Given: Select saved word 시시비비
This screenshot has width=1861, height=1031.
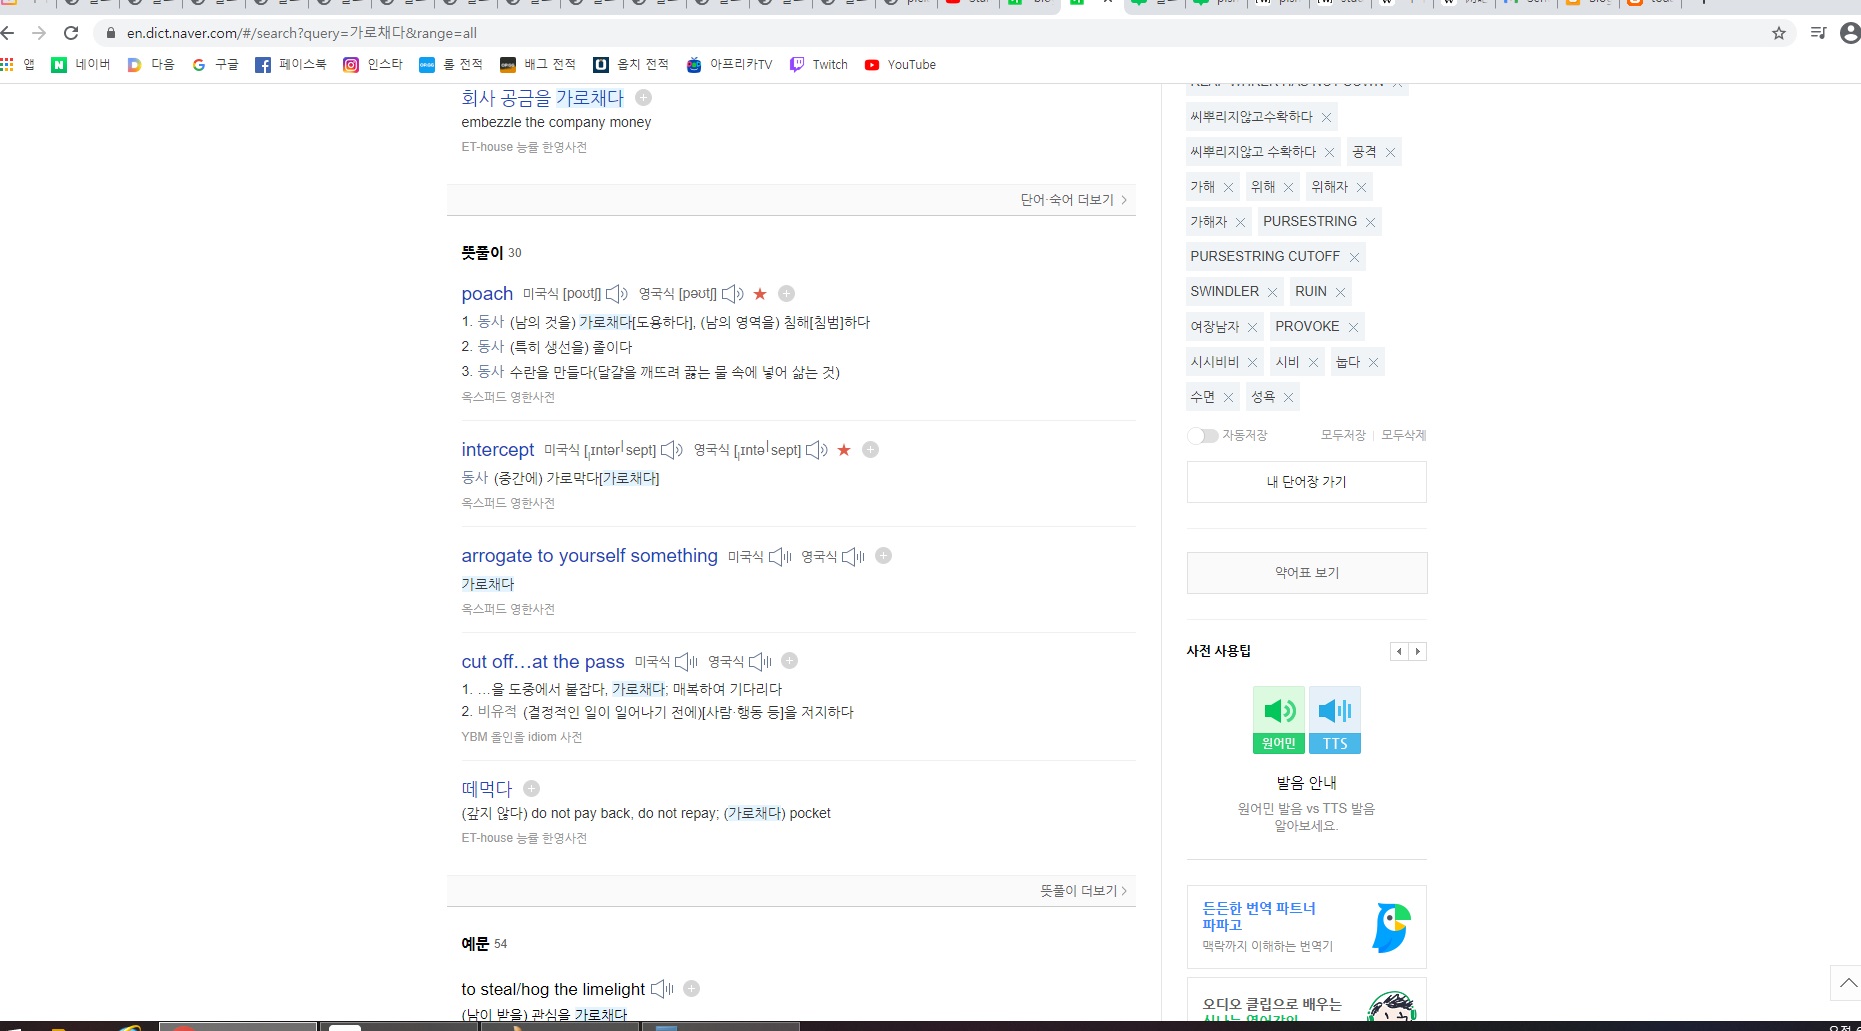Looking at the screenshot, I should (x=1214, y=362).
